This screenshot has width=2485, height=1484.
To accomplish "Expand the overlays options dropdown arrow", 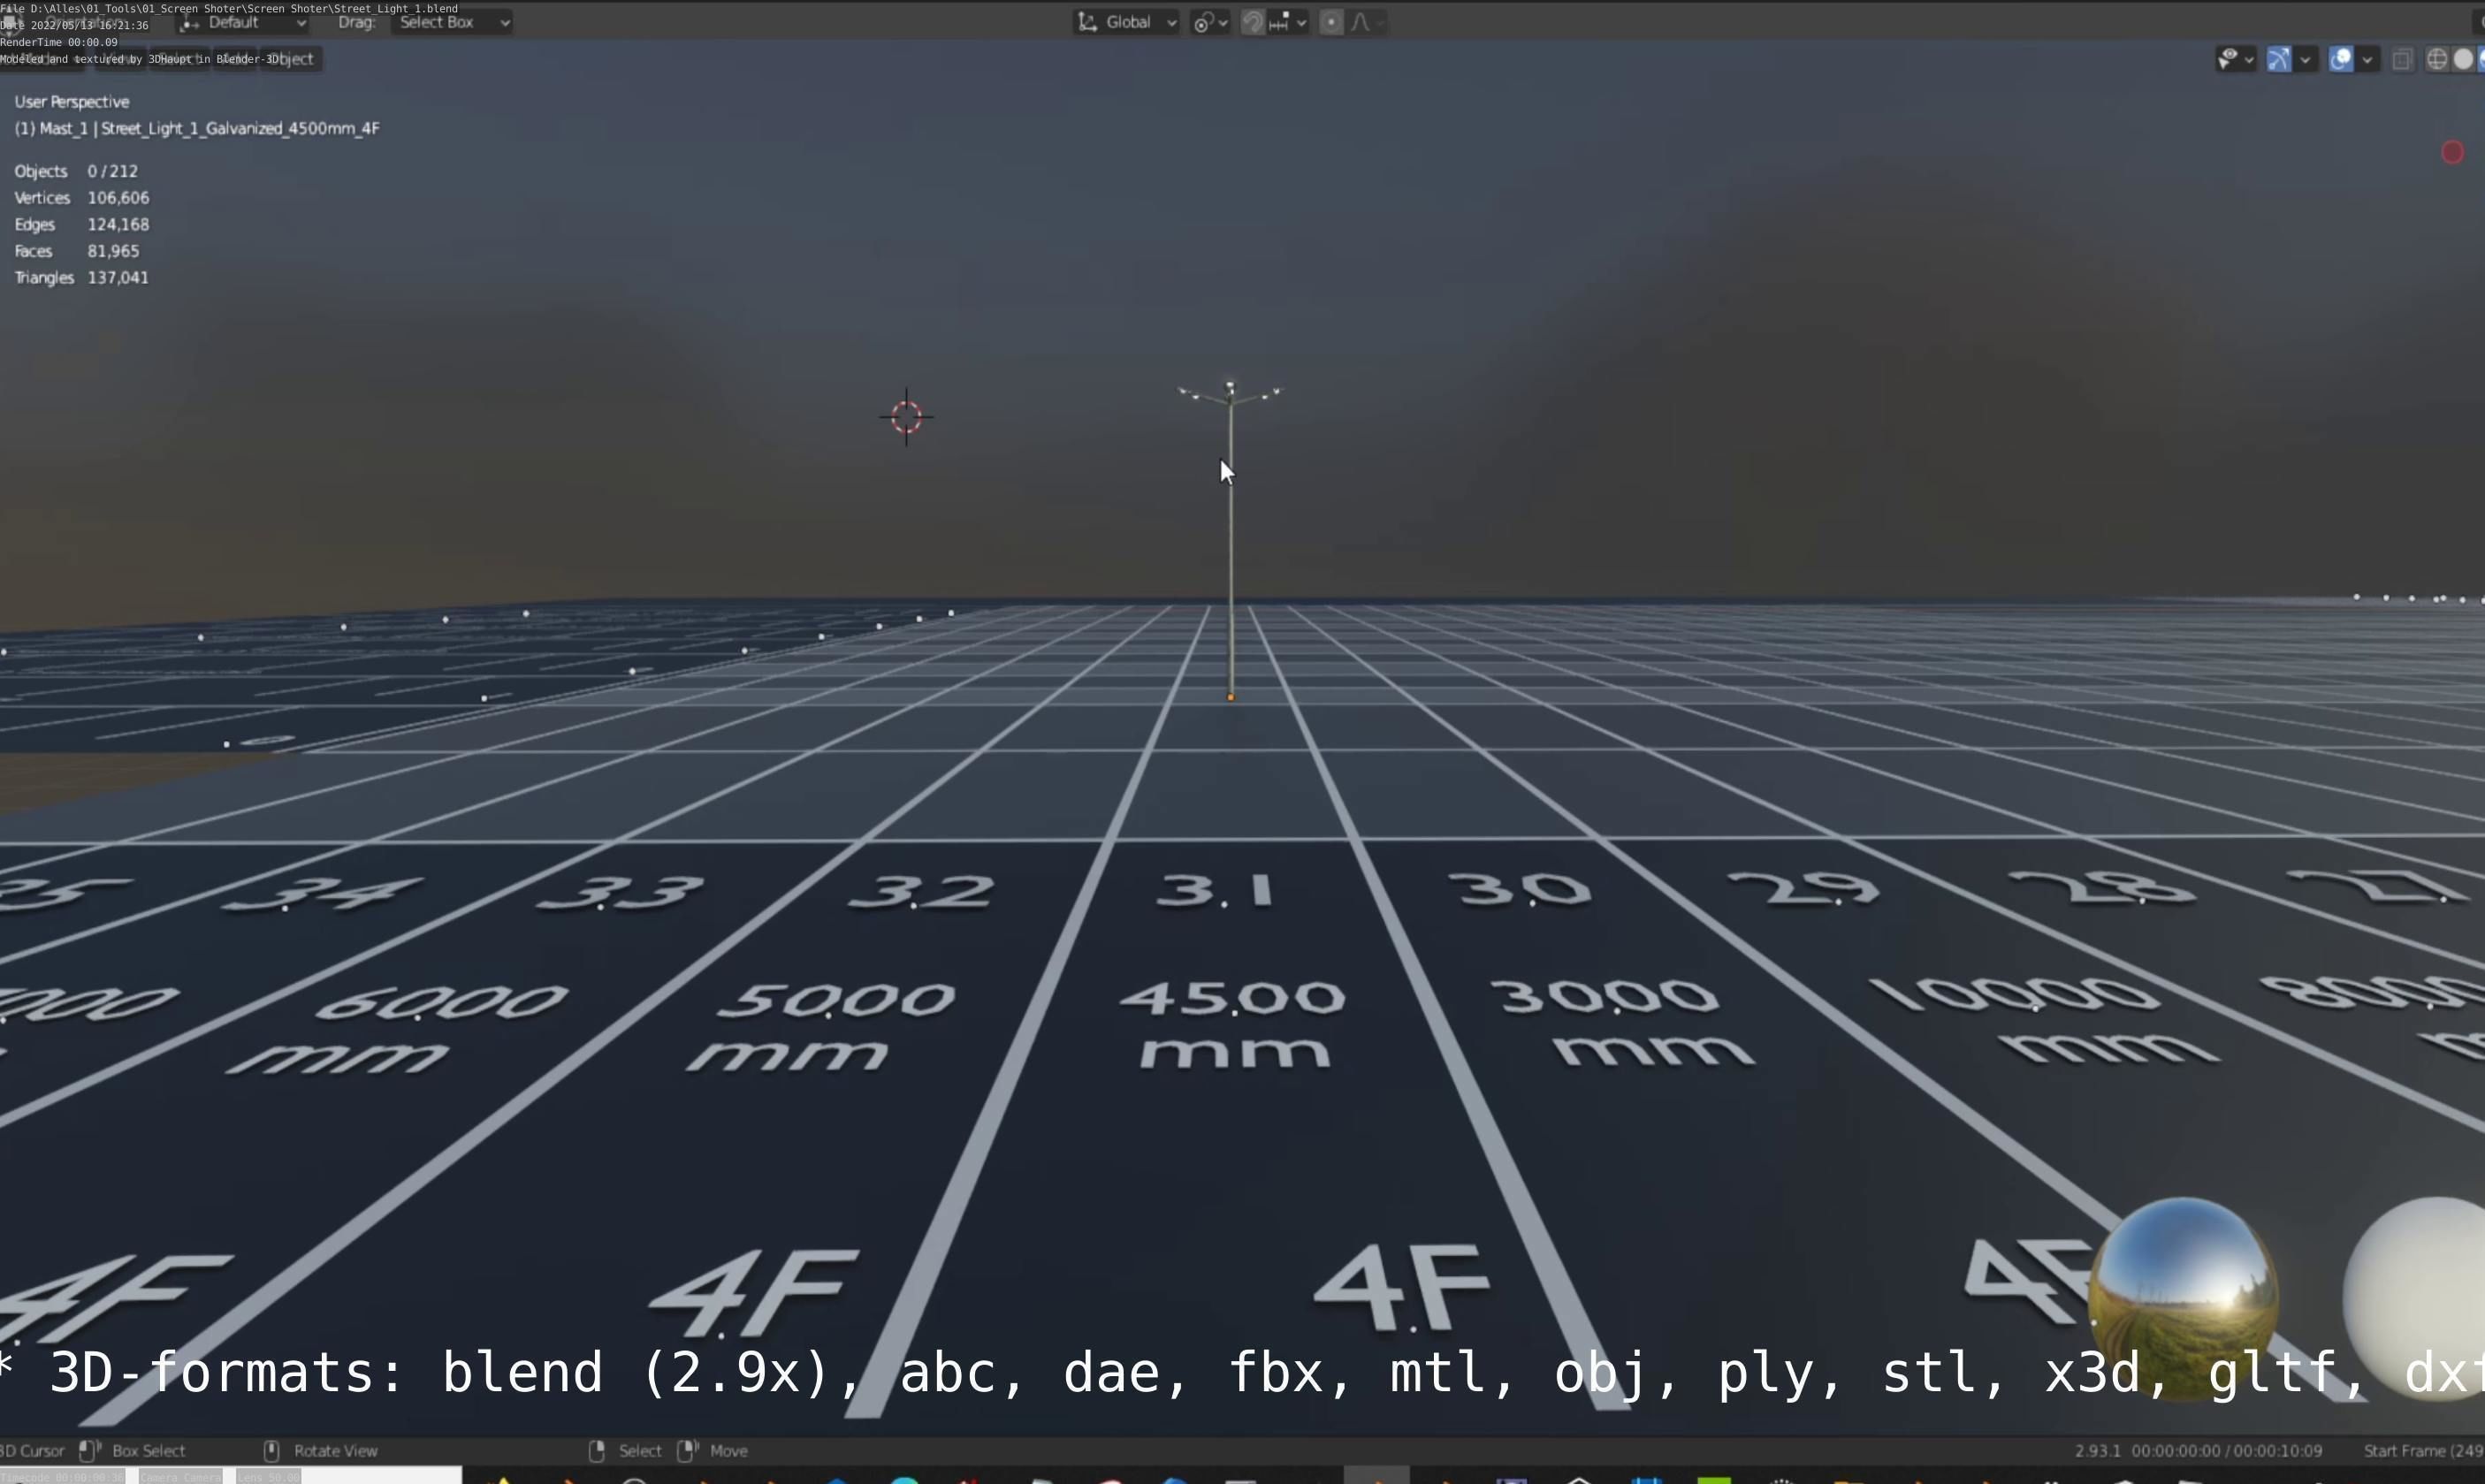I will point(2367,59).
